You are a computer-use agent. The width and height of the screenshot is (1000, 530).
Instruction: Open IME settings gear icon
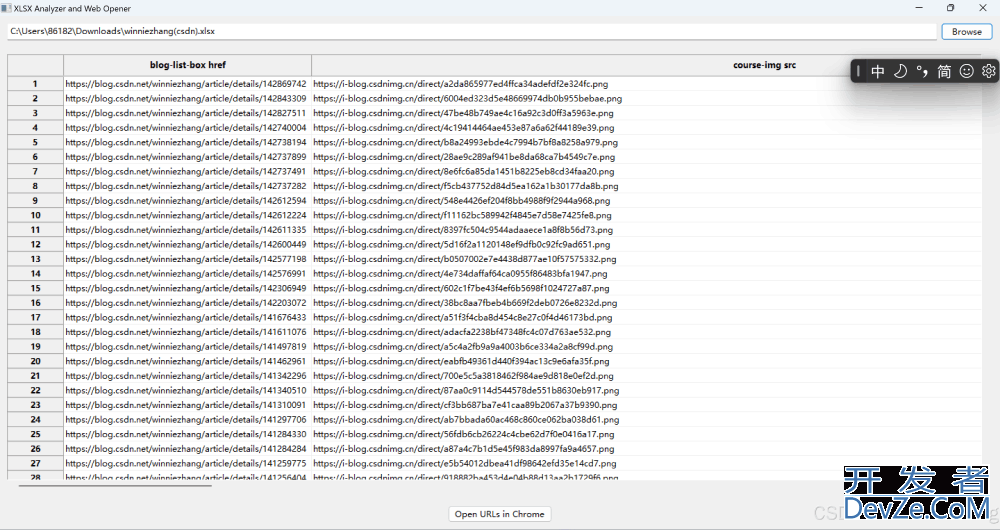tap(989, 71)
